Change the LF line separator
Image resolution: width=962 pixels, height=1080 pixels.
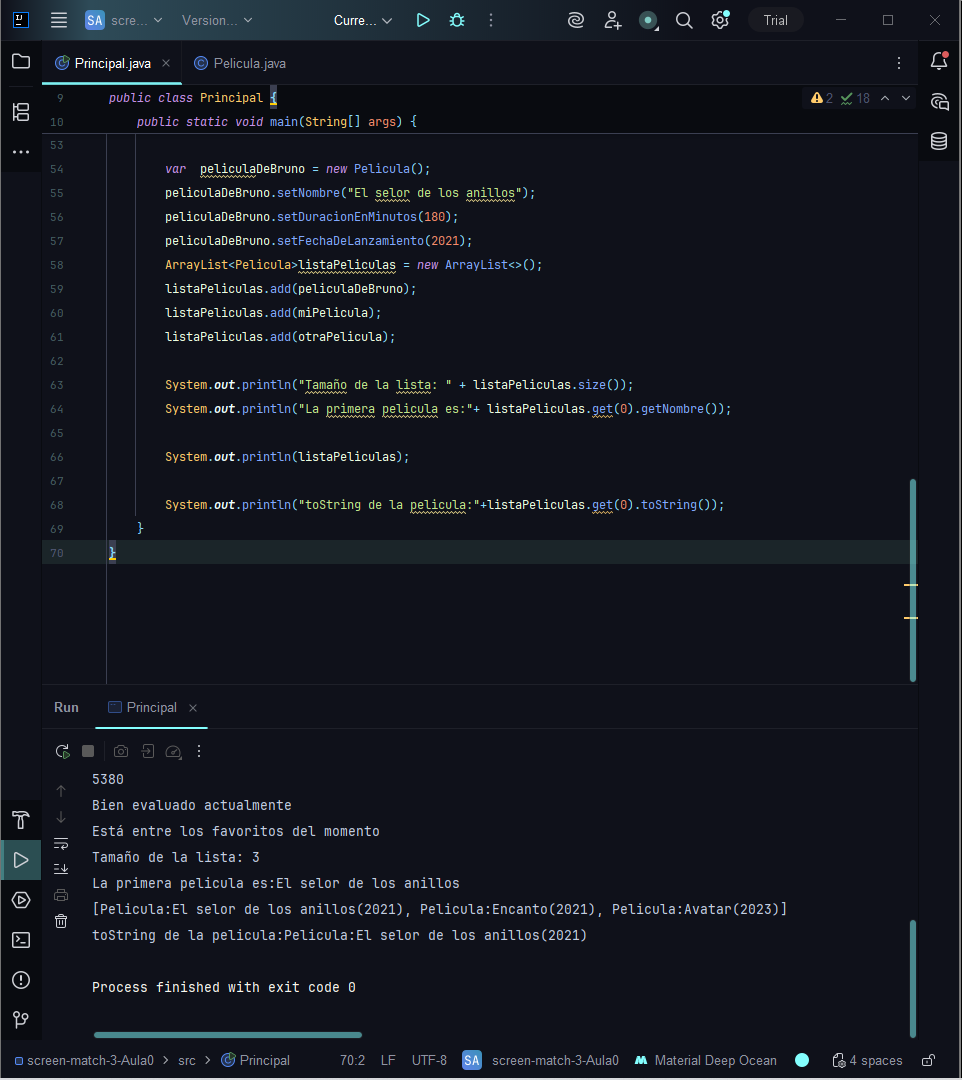click(388, 1060)
